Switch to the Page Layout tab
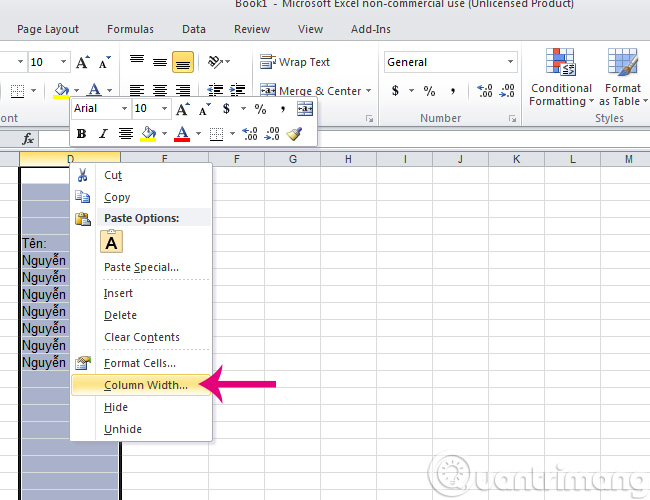Viewport: 650px width, 500px height. [x=48, y=29]
